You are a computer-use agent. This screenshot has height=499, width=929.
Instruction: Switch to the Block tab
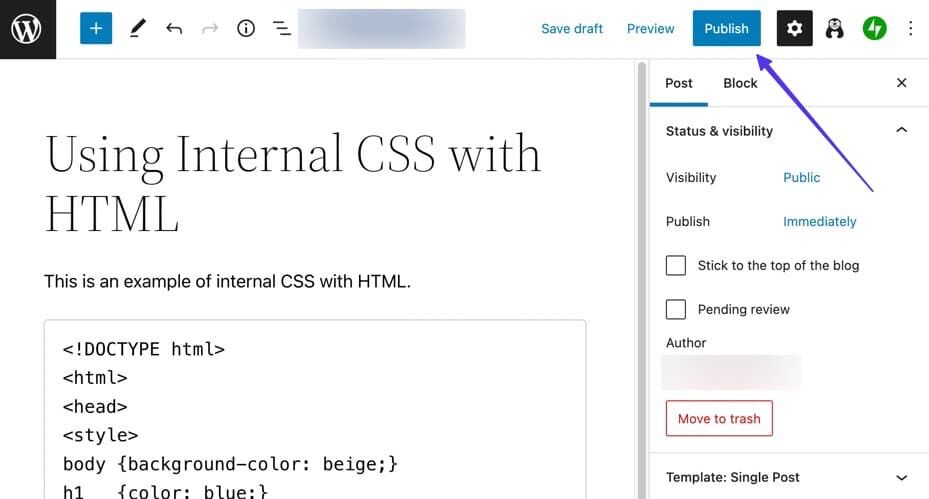pyautogui.click(x=740, y=83)
